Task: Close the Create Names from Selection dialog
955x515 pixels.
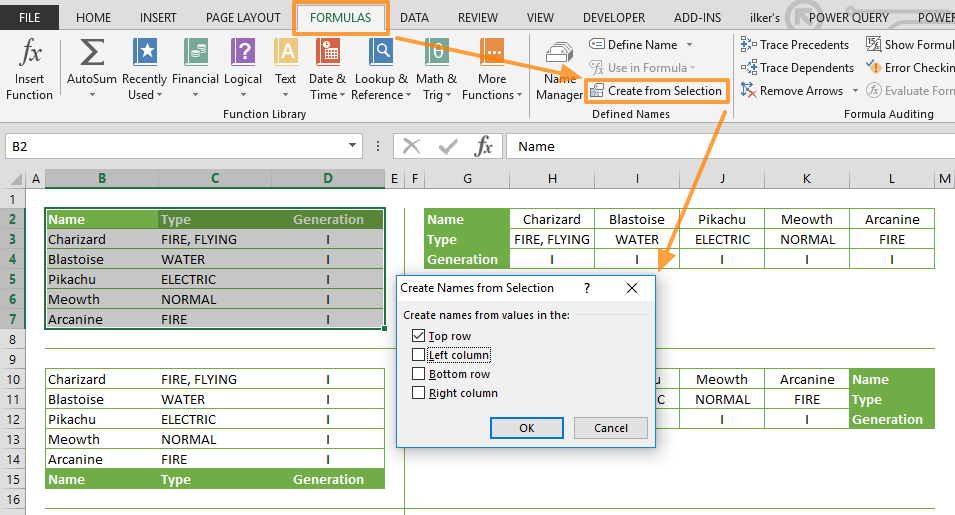Action: (632, 288)
